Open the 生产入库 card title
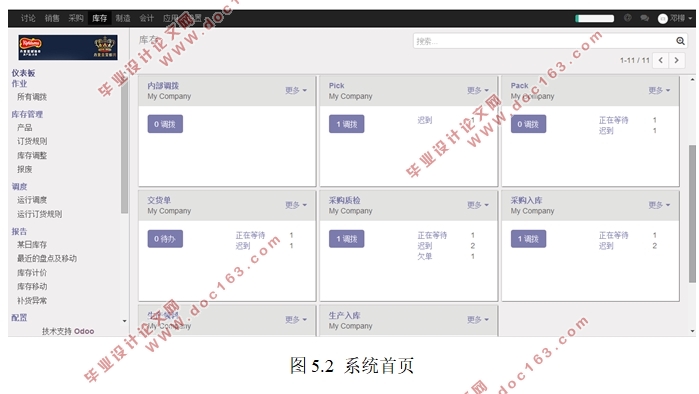 coord(345,316)
